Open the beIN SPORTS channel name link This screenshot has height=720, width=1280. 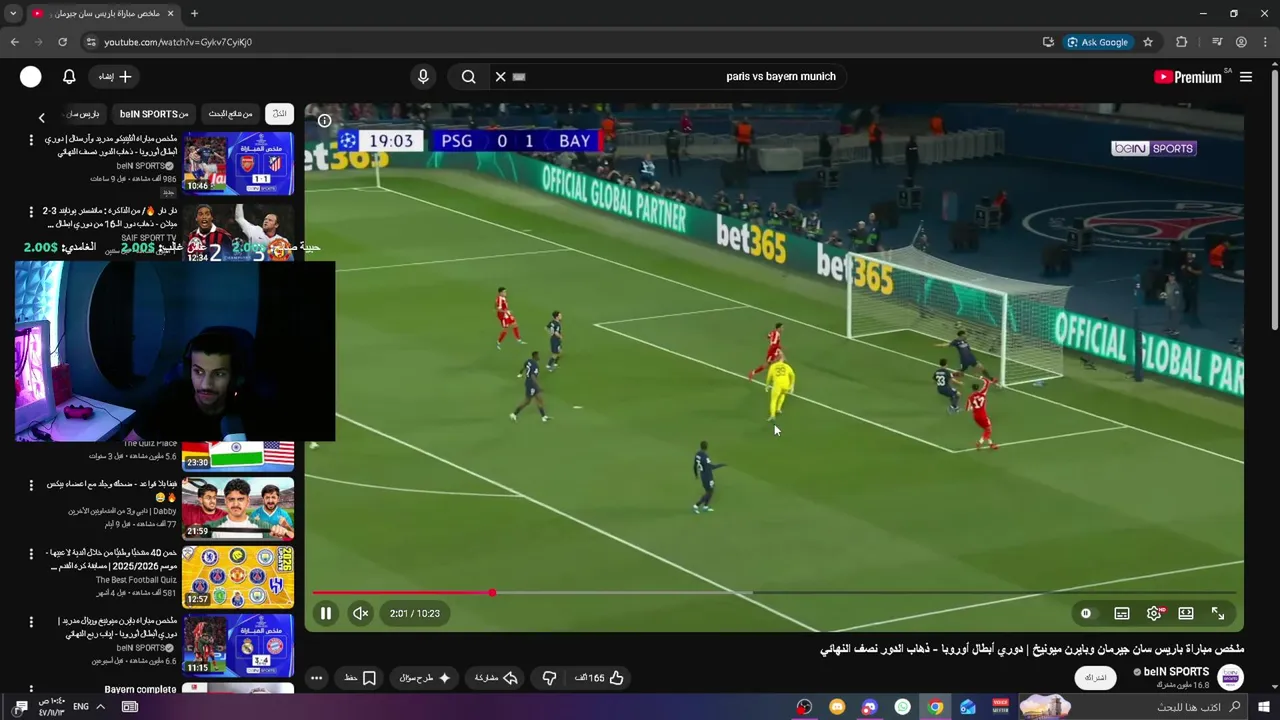1176,672
